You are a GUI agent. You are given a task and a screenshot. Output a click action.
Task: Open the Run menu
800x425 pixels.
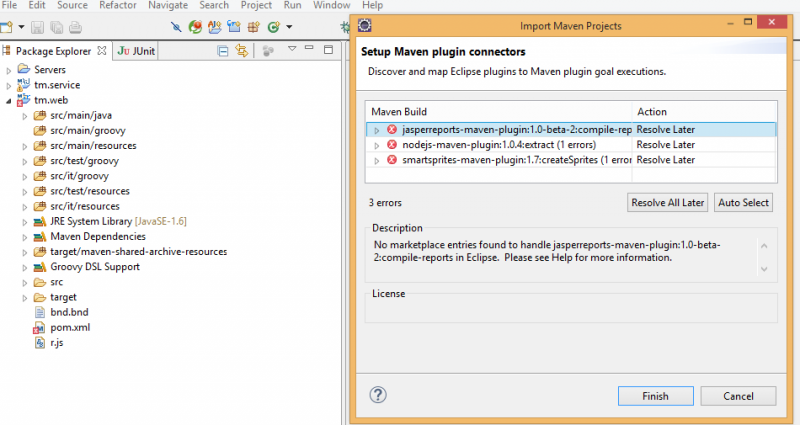coord(292,5)
